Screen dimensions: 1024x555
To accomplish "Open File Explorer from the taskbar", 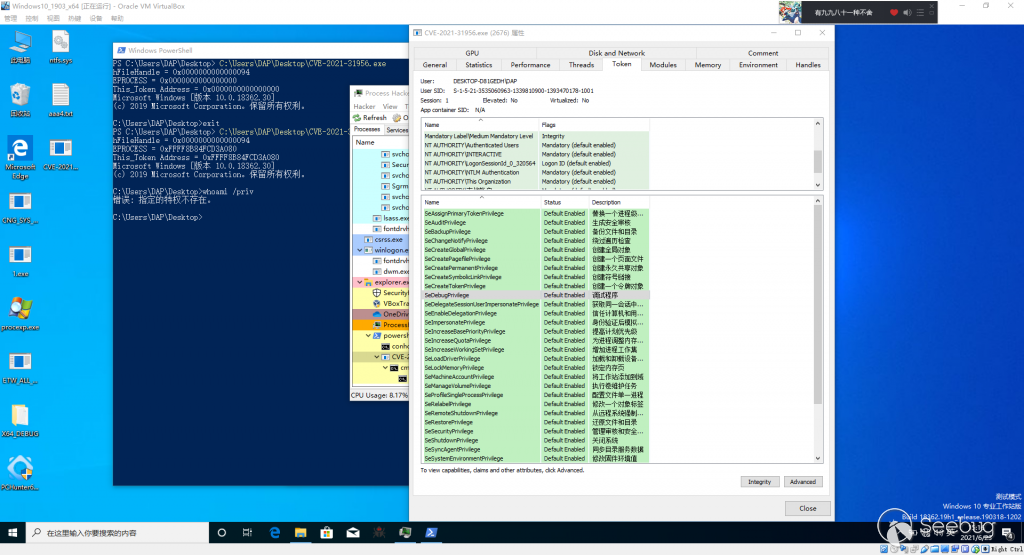I will point(299,532).
